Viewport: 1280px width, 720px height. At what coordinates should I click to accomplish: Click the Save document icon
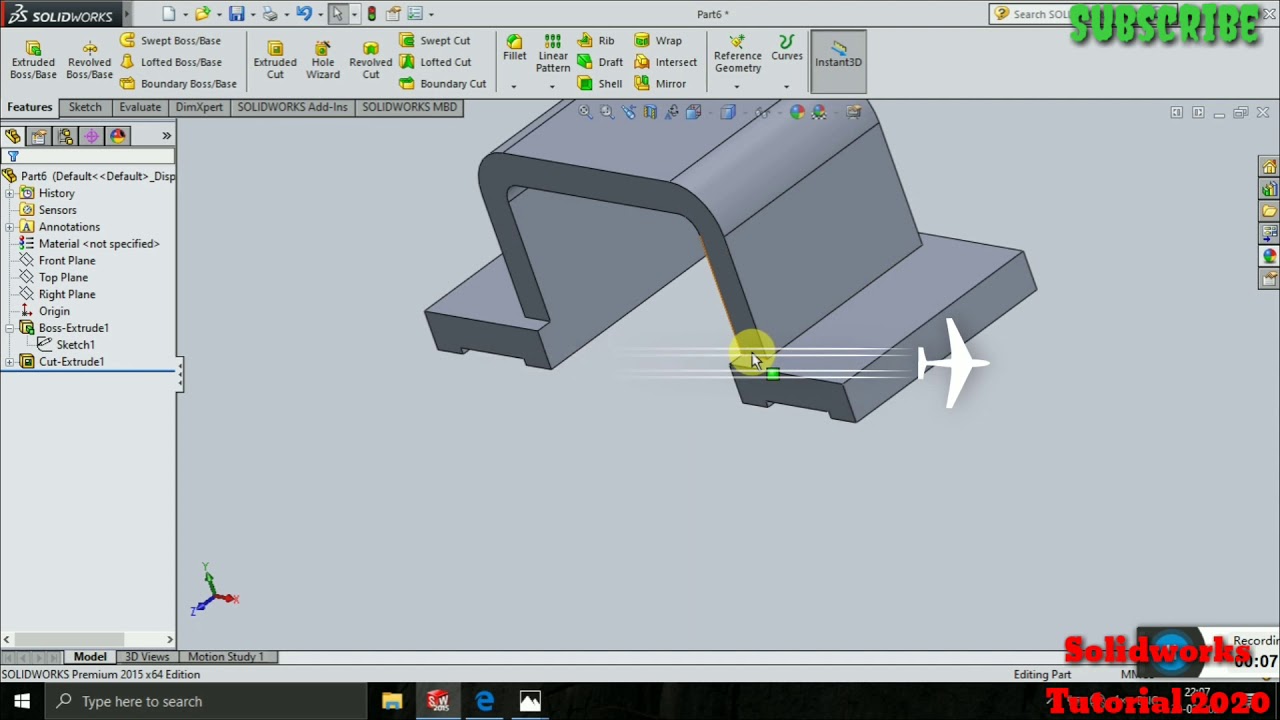pos(236,14)
